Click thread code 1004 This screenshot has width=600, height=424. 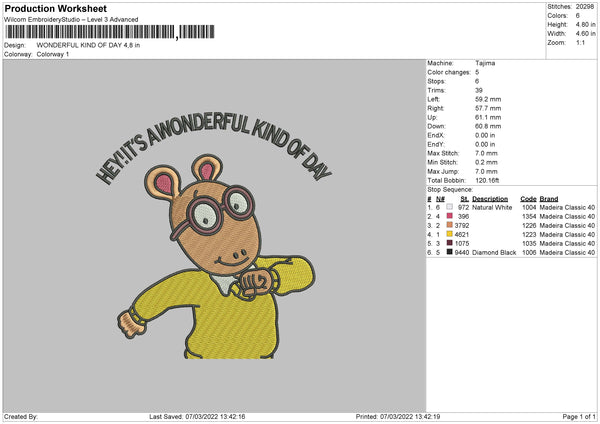(x=529, y=207)
